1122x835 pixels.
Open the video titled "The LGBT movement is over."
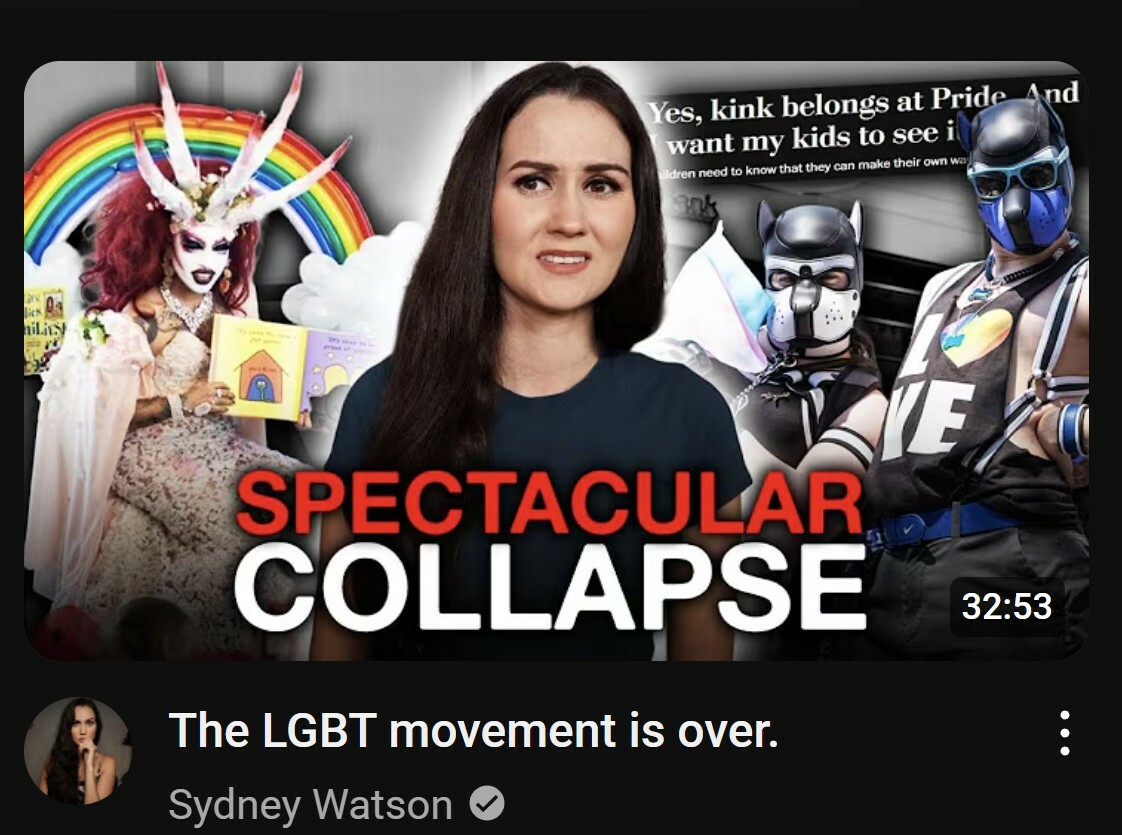pos(473,731)
